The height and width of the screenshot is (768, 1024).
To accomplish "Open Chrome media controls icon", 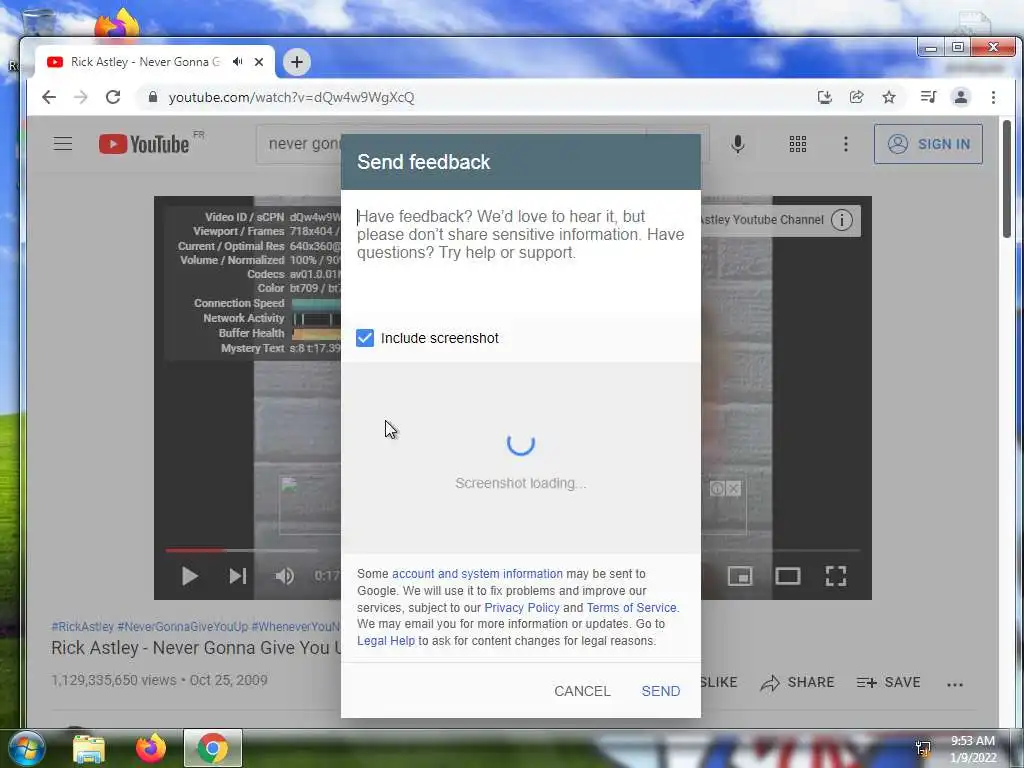I will pos(928,97).
